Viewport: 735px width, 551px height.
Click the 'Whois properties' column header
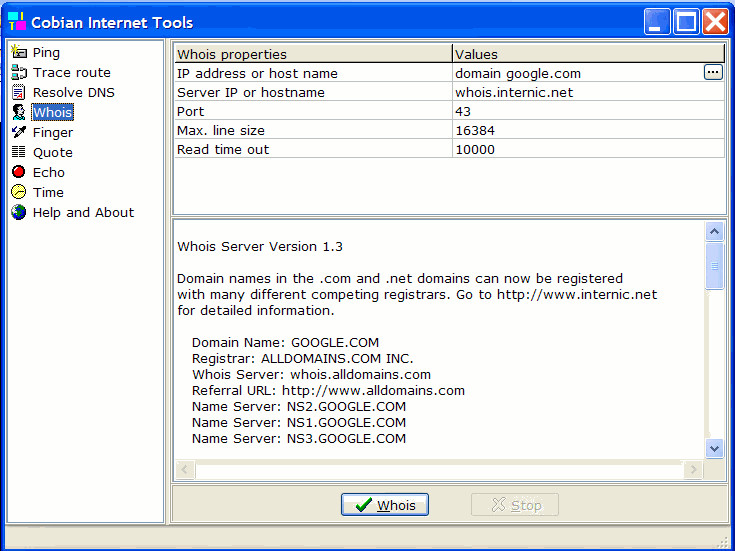tap(313, 54)
